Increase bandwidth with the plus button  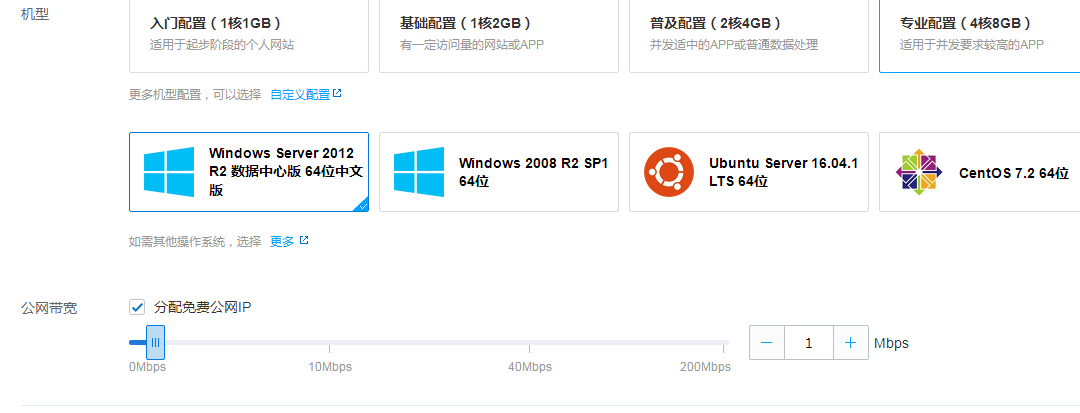click(850, 343)
